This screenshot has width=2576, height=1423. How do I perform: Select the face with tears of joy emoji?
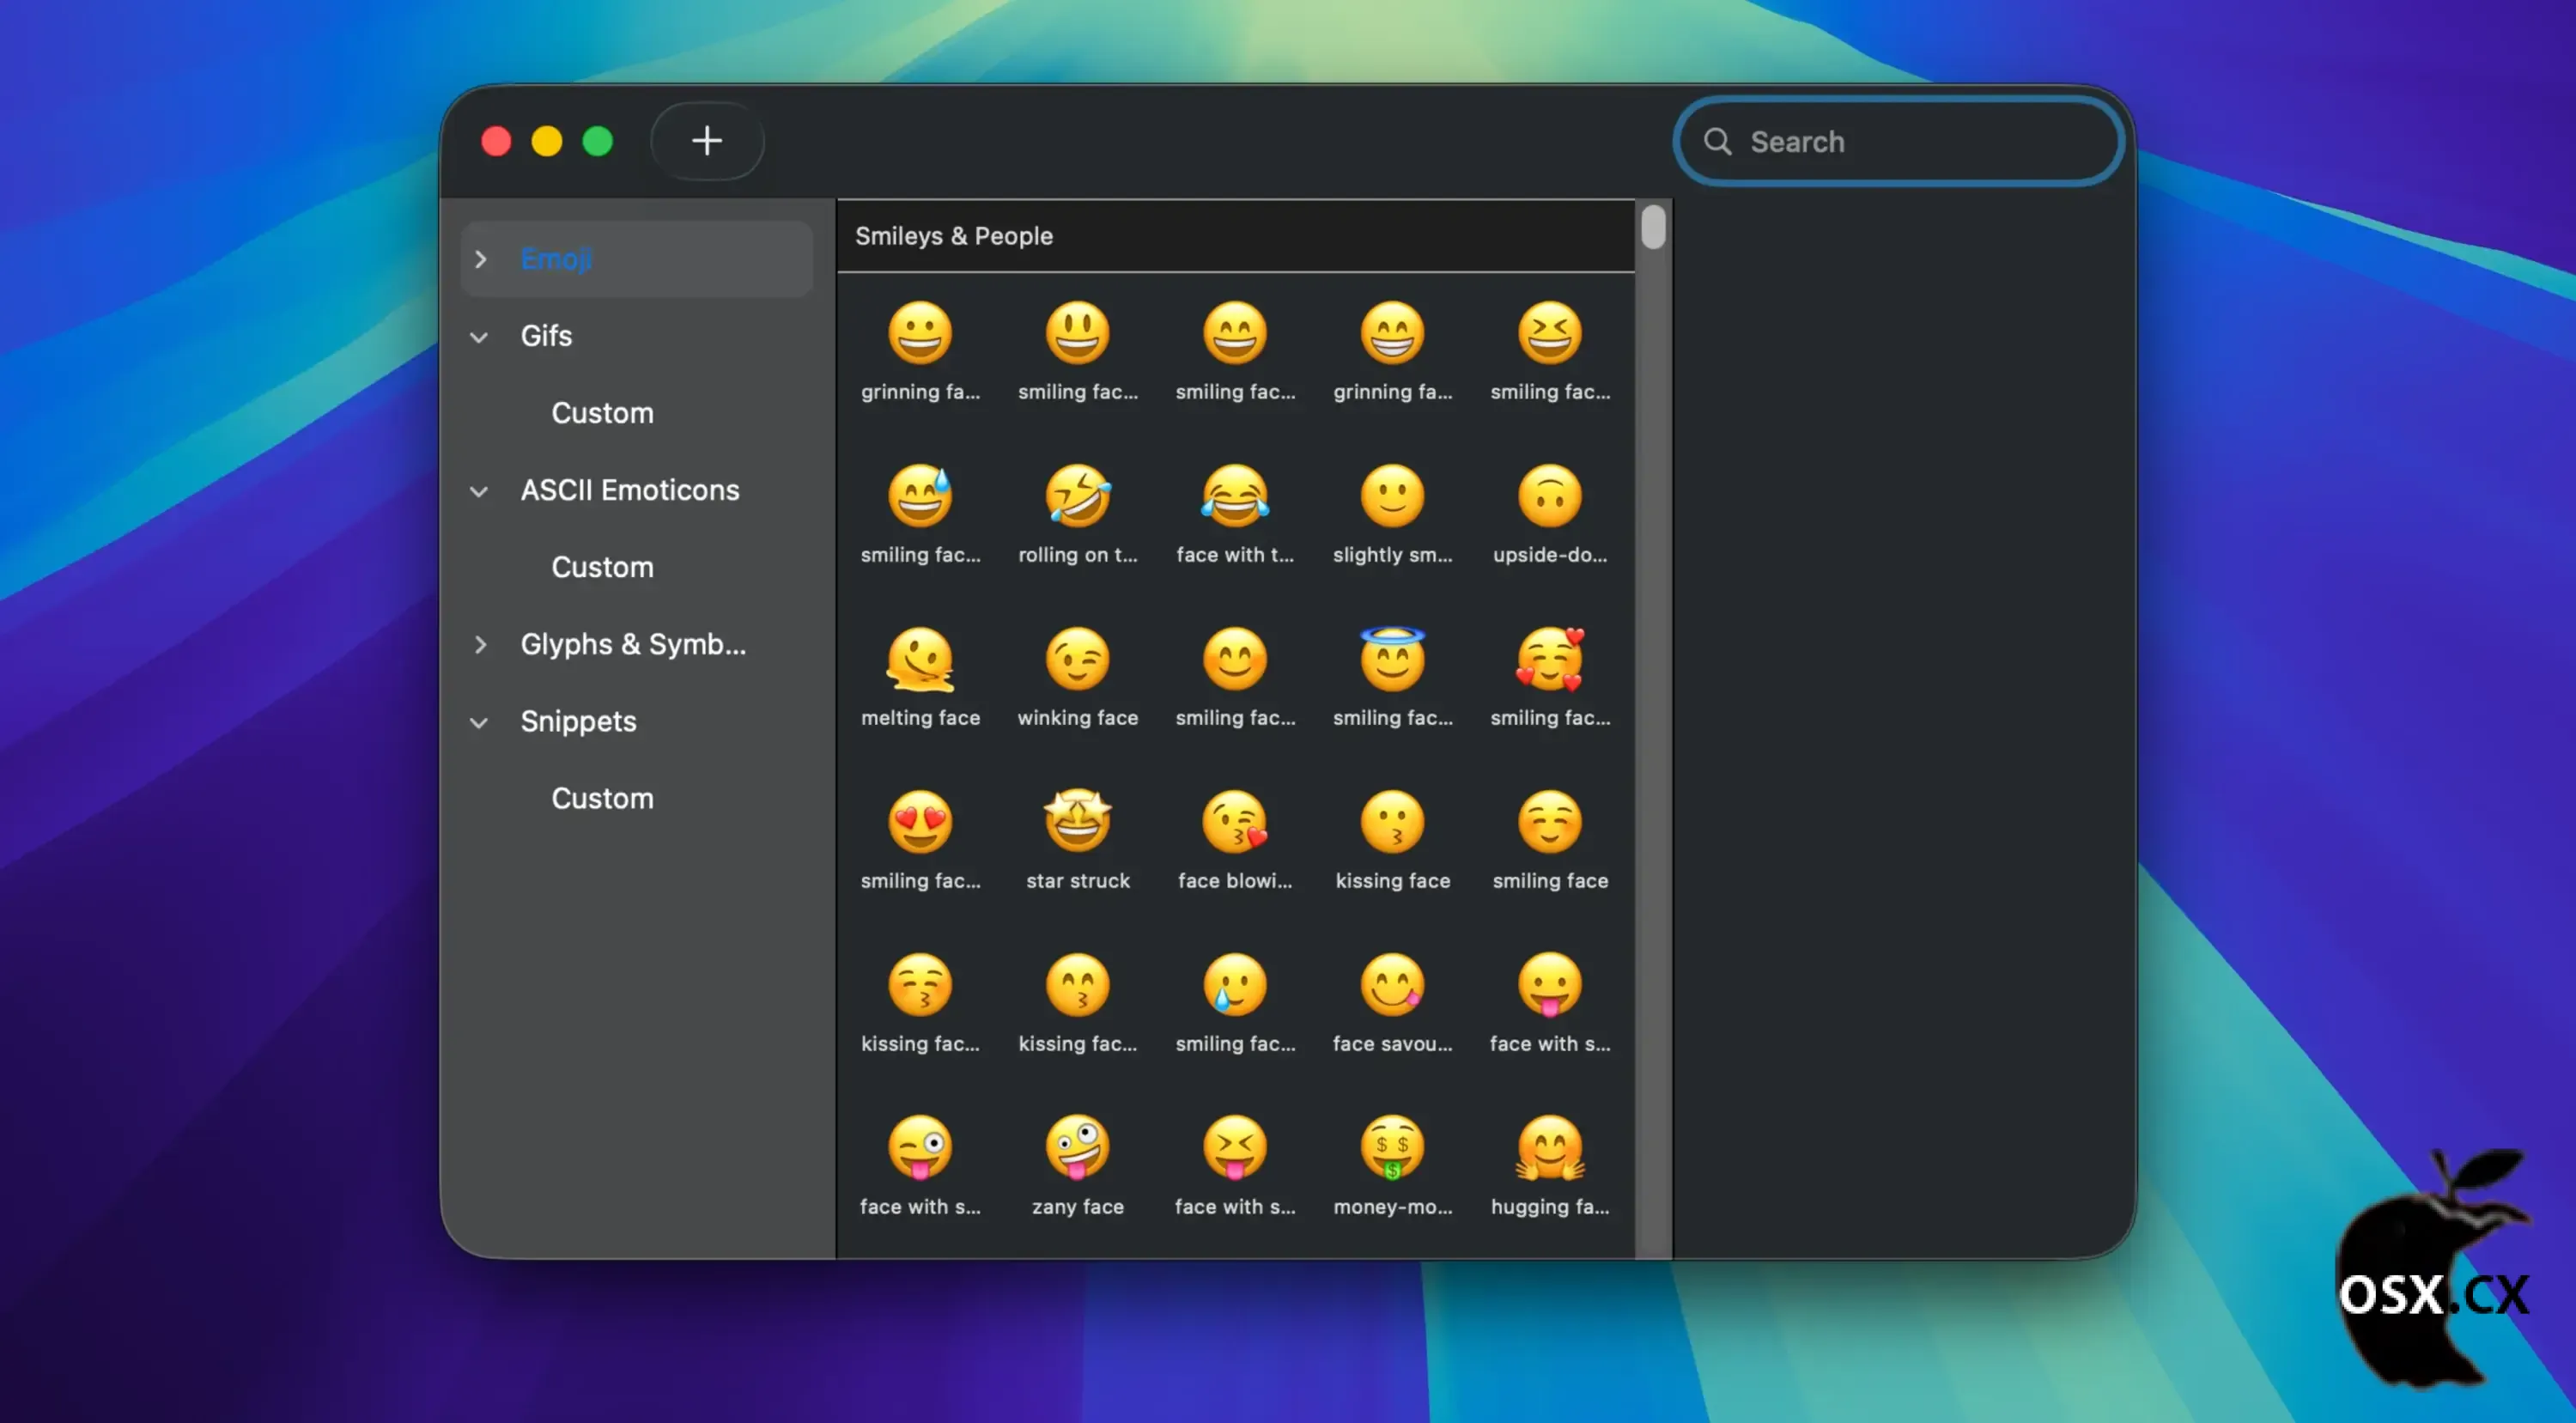click(x=1235, y=496)
